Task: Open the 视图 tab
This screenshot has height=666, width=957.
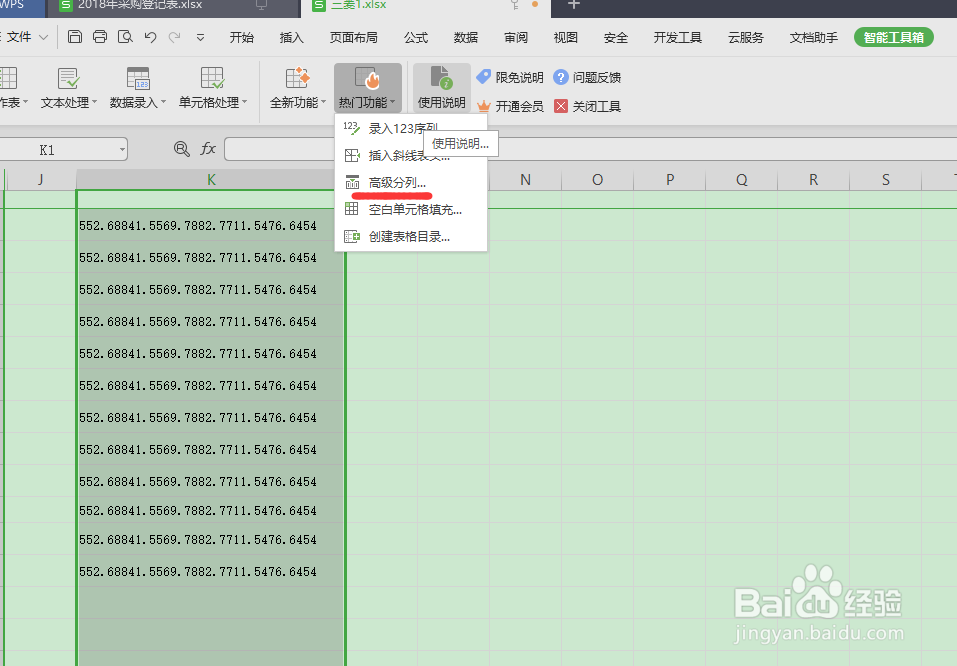Action: [566, 37]
